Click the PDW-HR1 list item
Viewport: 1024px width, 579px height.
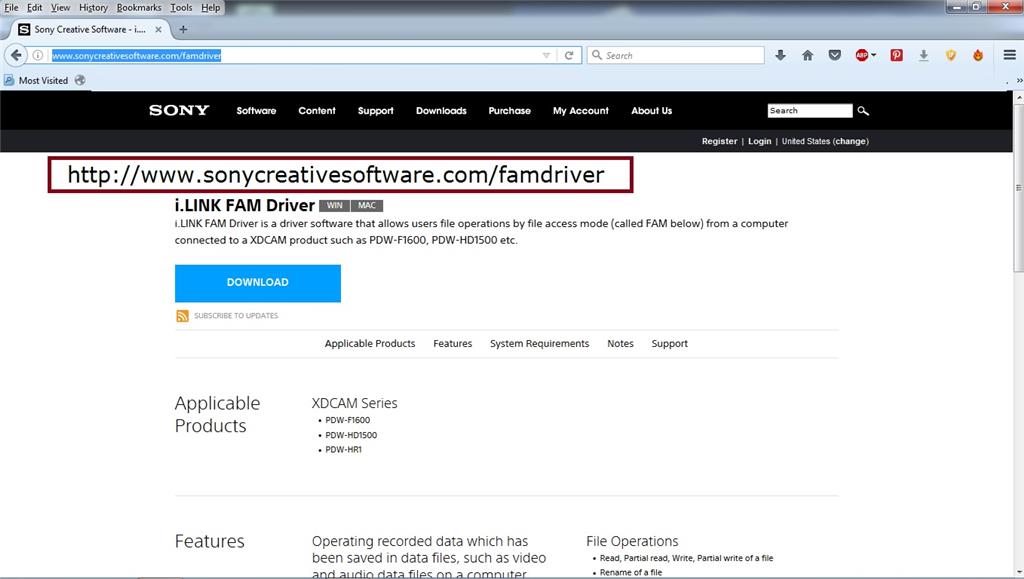point(344,450)
